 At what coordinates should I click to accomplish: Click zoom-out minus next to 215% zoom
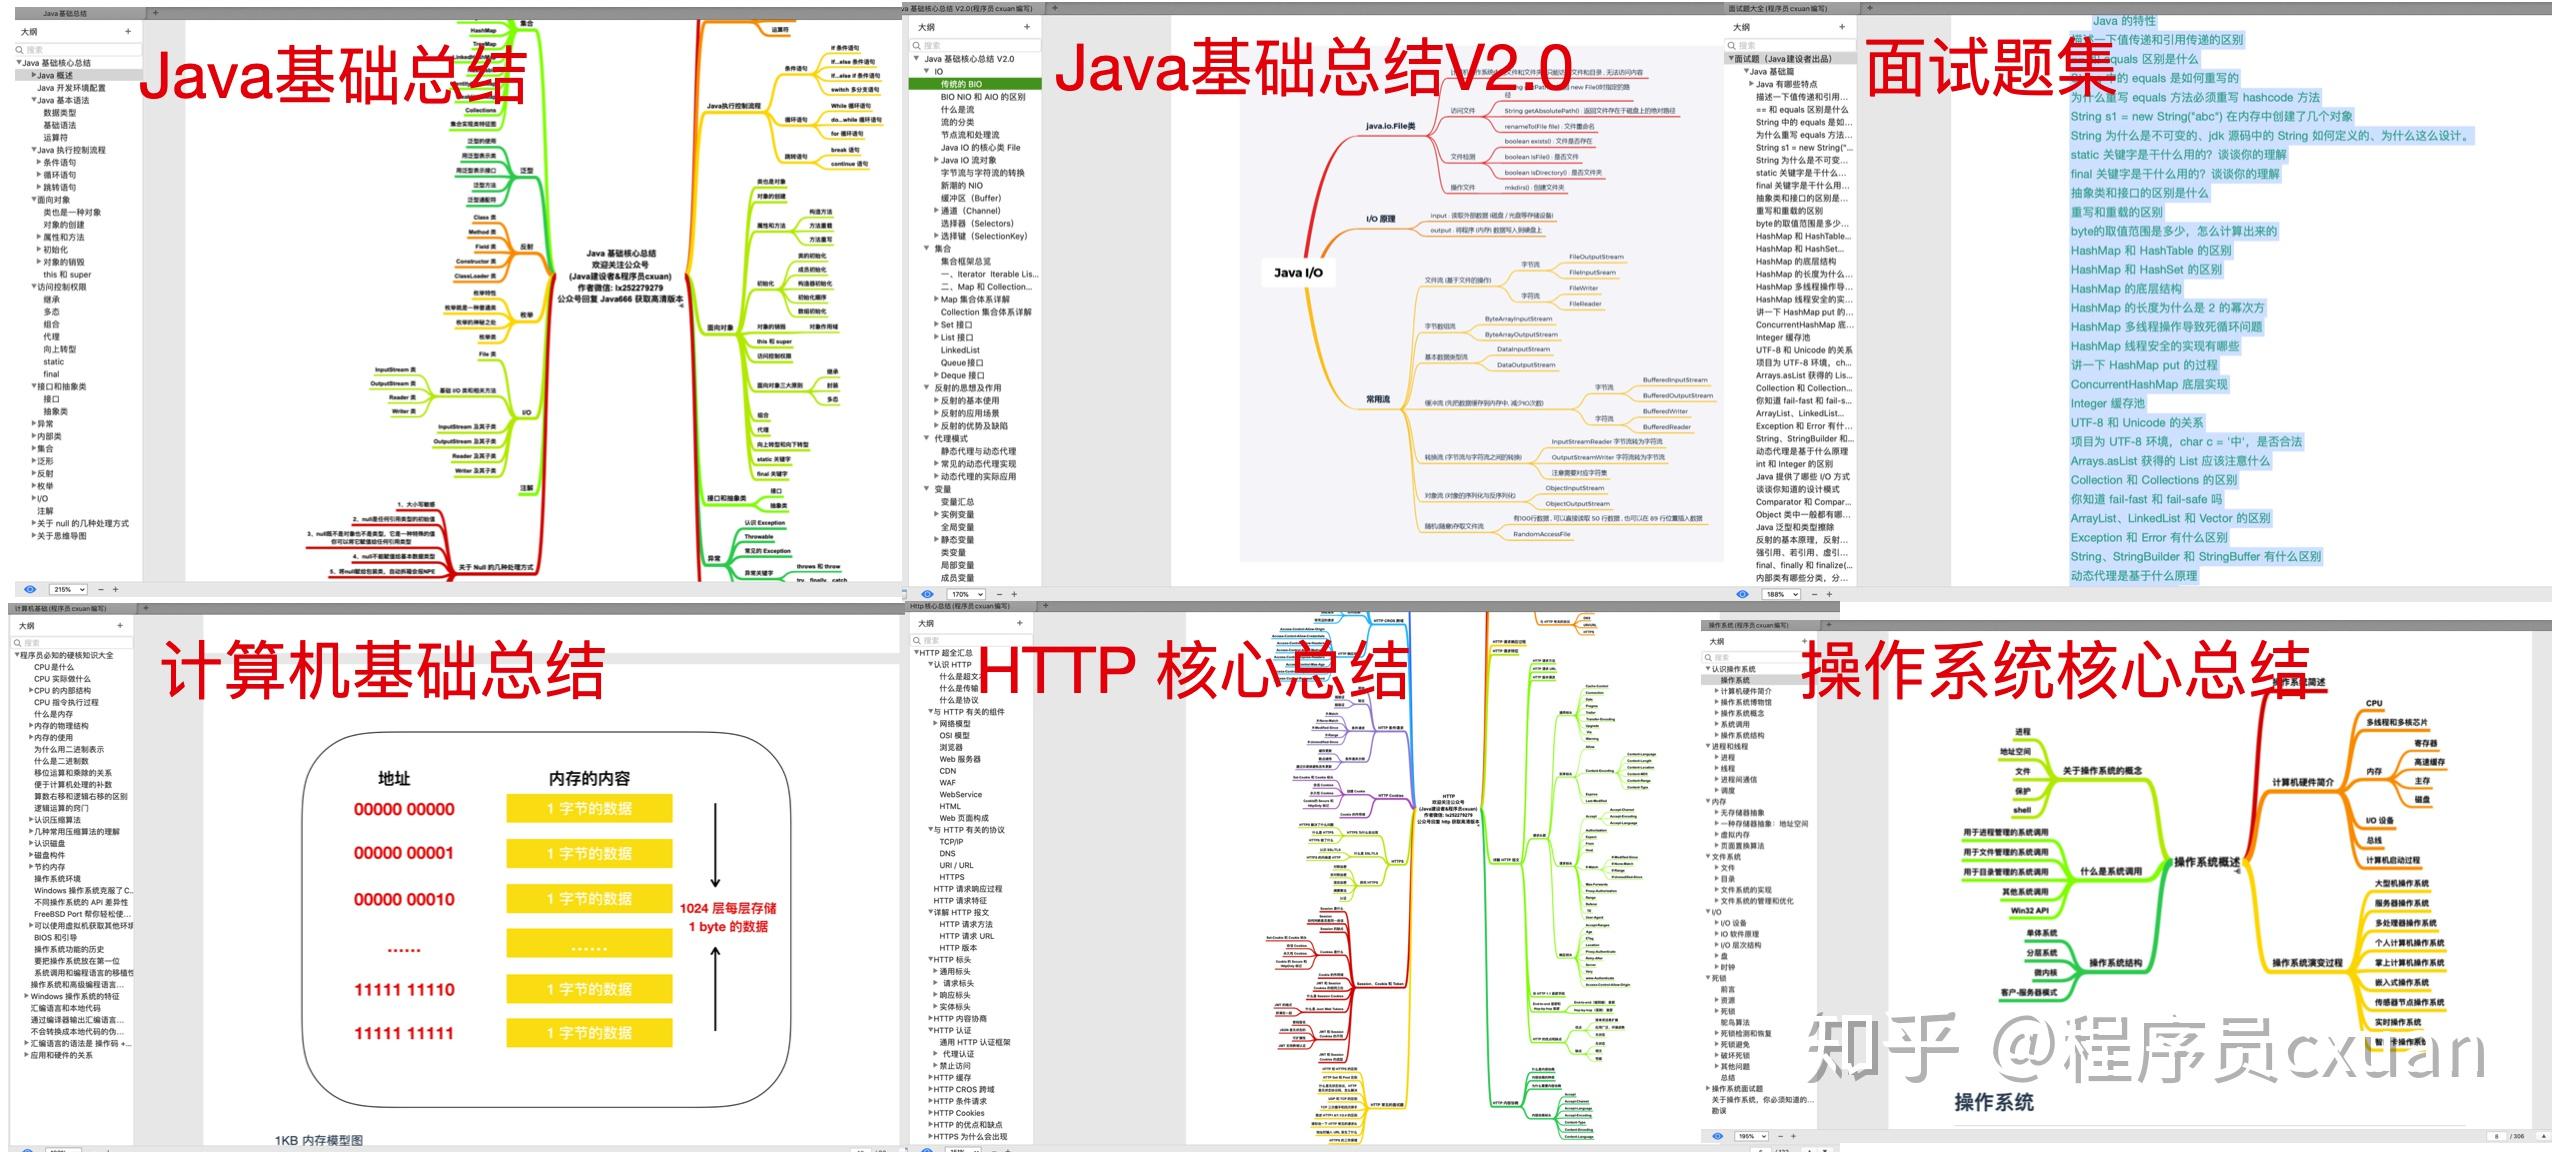(x=100, y=589)
